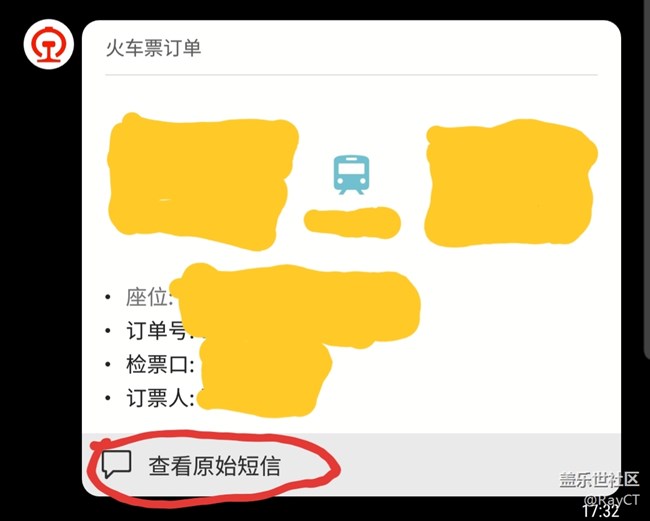Click the bullet point before 座位
Viewport: 650px width, 521px height.
tap(108, 297)
